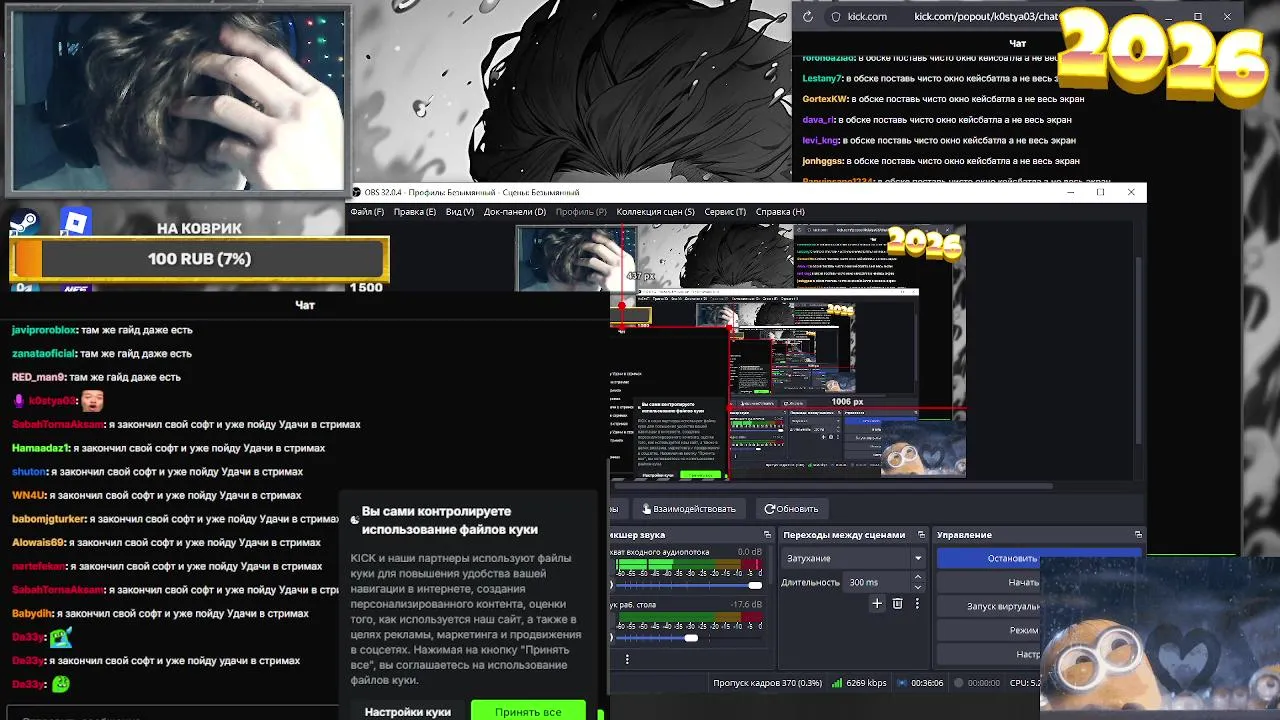
Task: Click the webcam thumbnail in OBS preview
Action: pyautogui.click(x=576, y=257)
